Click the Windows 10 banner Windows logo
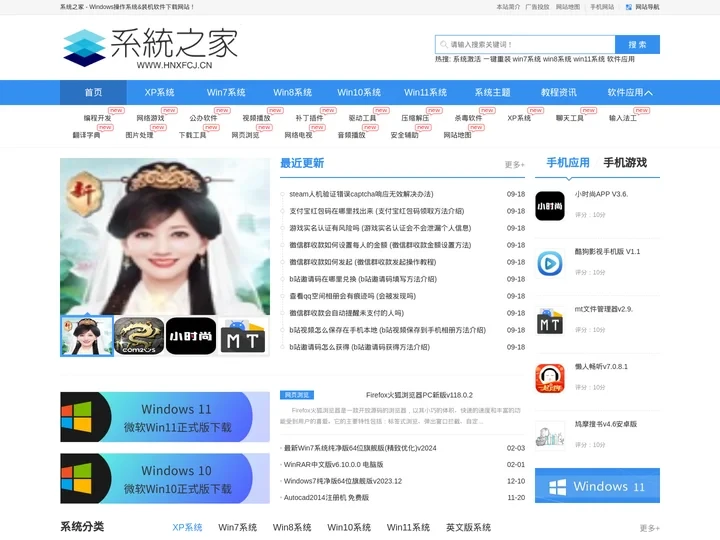 click(x=77, y=478)
